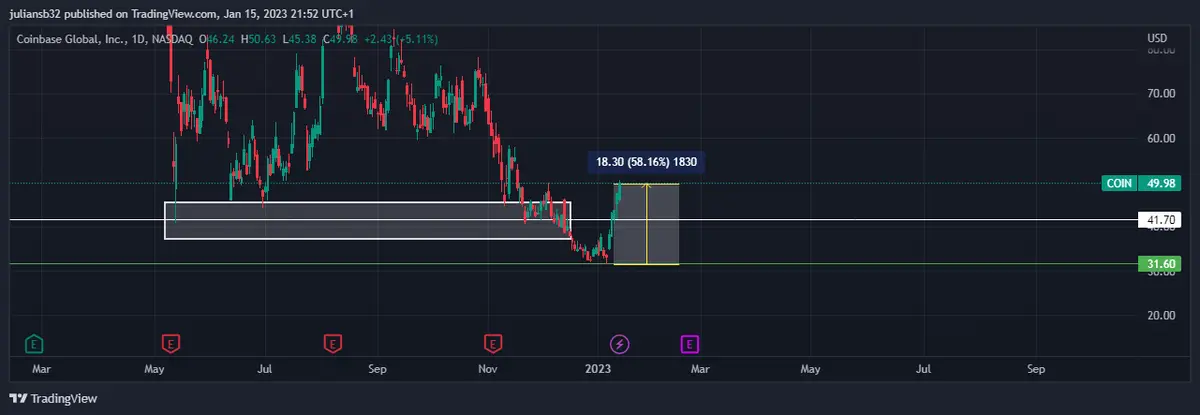
Task: Click the purple lightning event marker
Action: 620,344
